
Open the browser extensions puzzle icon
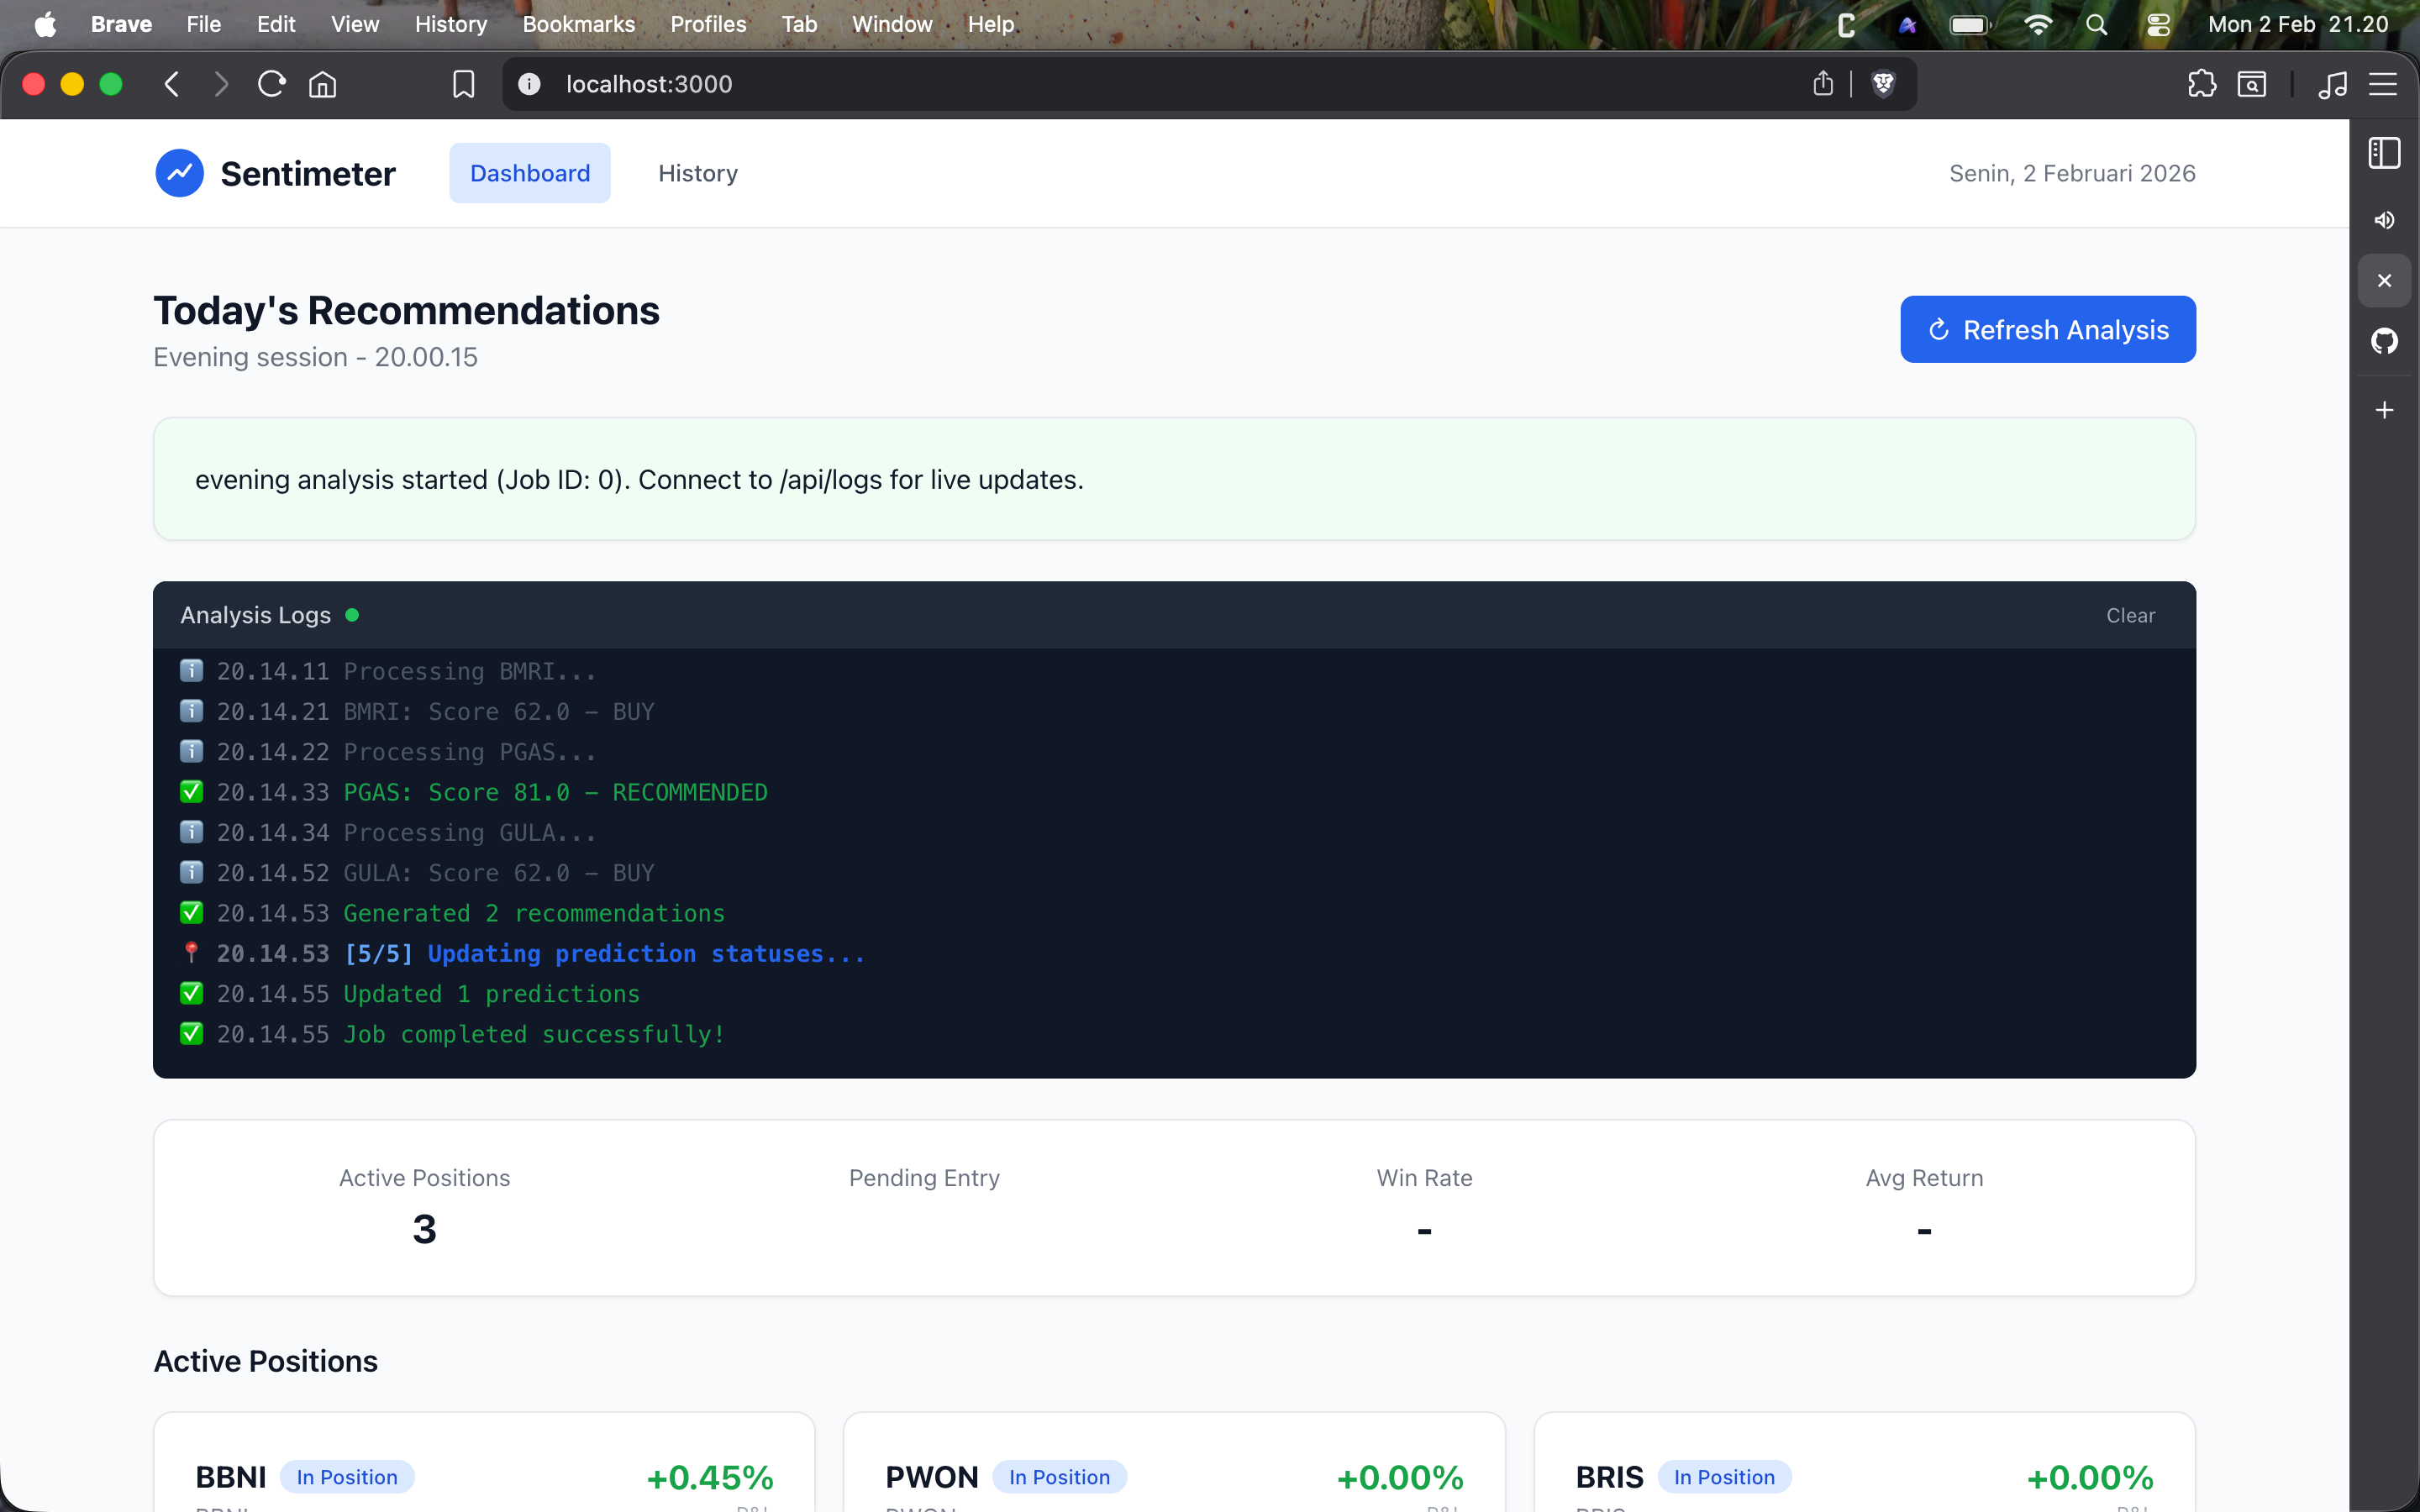coord(2201,84)
